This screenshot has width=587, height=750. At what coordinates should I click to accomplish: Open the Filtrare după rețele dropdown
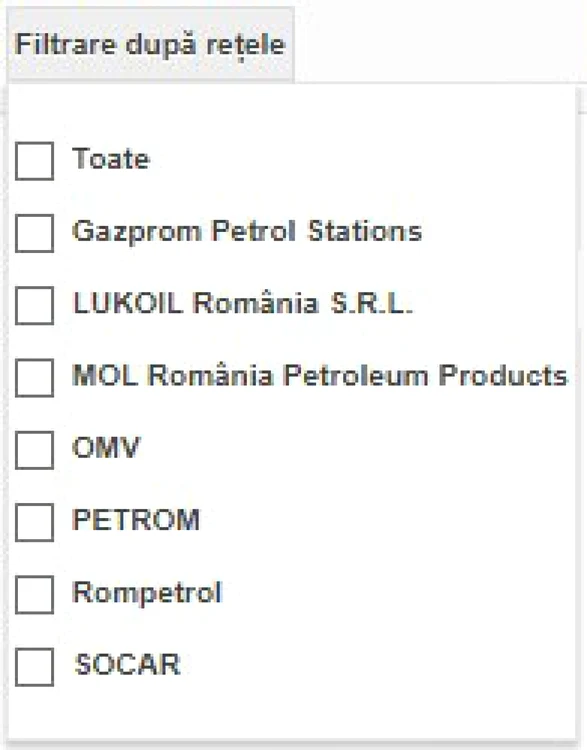tap(150, 44)
